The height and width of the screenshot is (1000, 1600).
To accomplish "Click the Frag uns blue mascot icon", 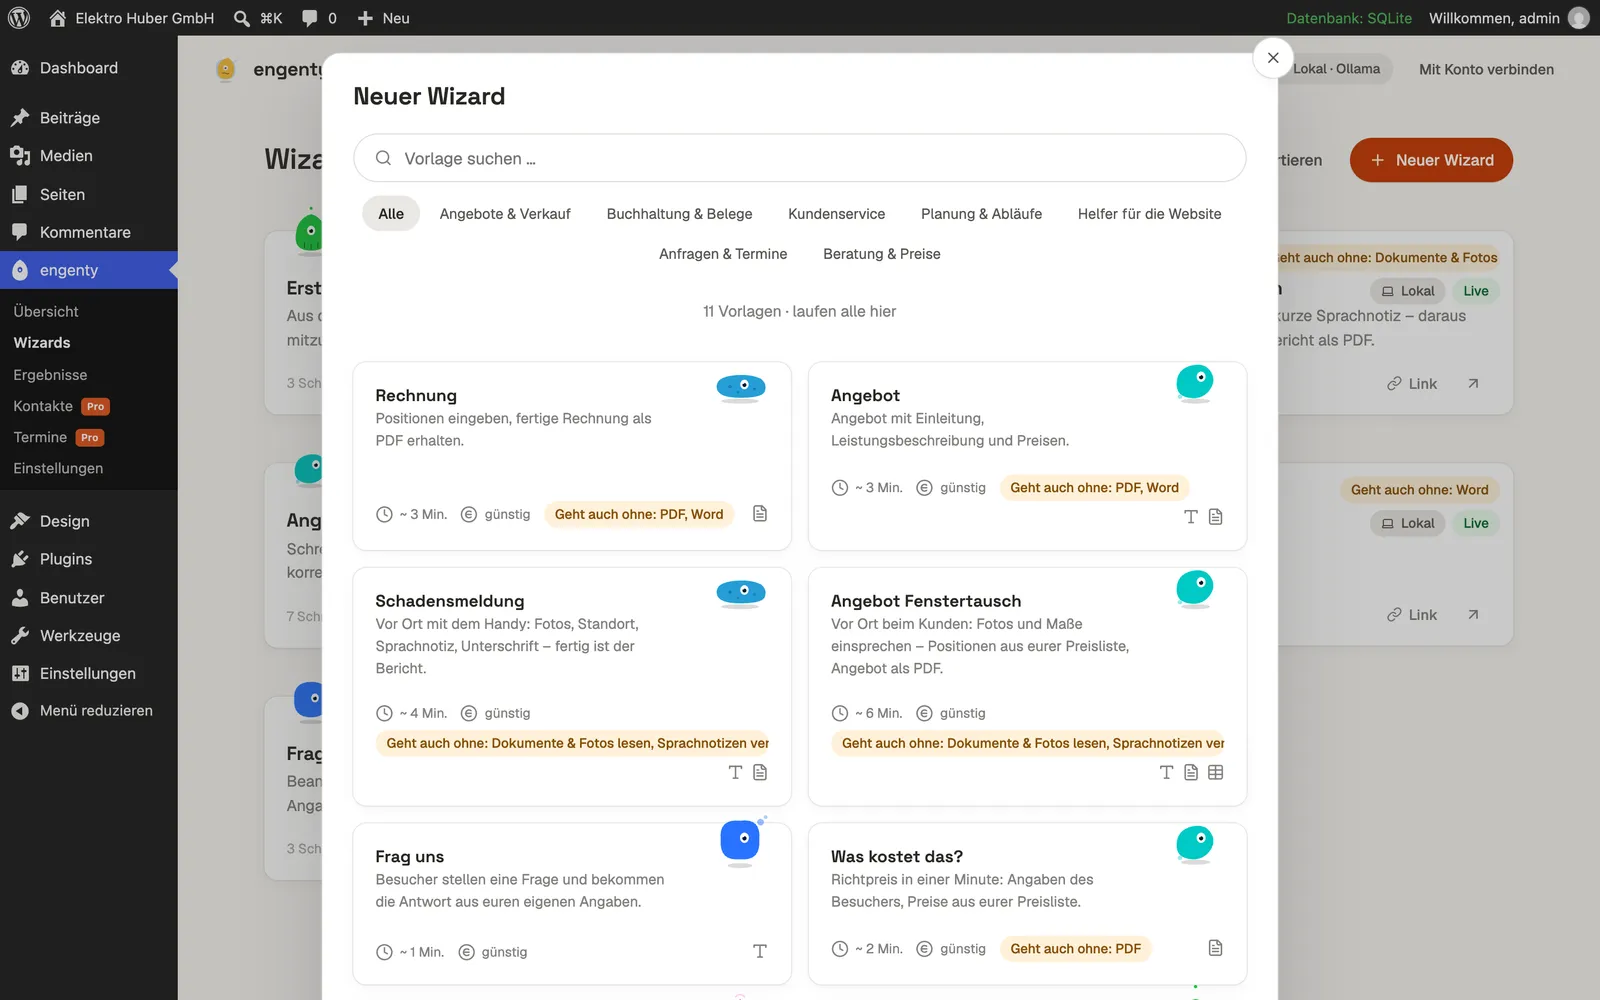I will (741, 841).
